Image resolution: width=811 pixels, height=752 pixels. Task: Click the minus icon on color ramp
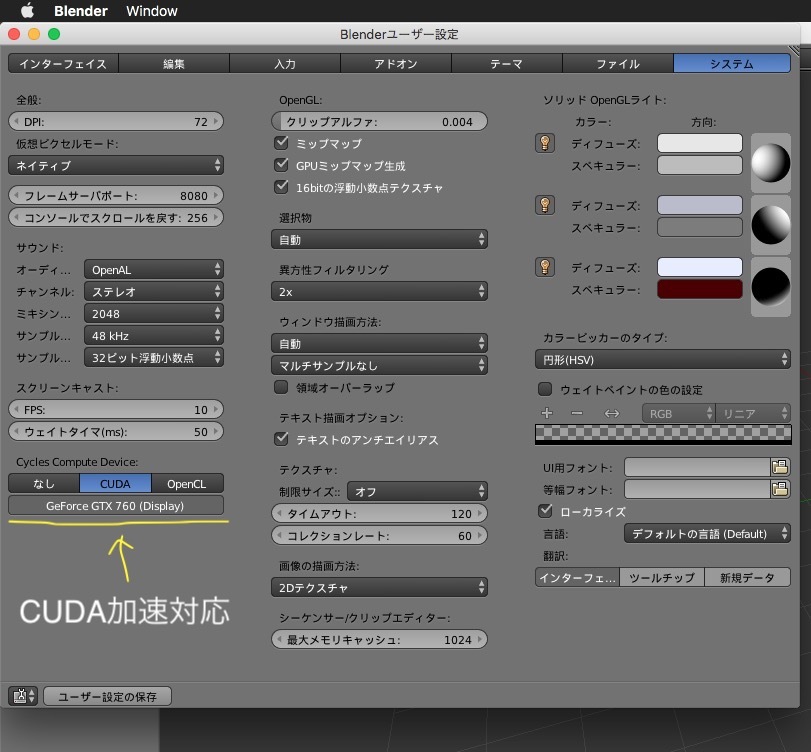pyautogui.click(x=577, y=413)
